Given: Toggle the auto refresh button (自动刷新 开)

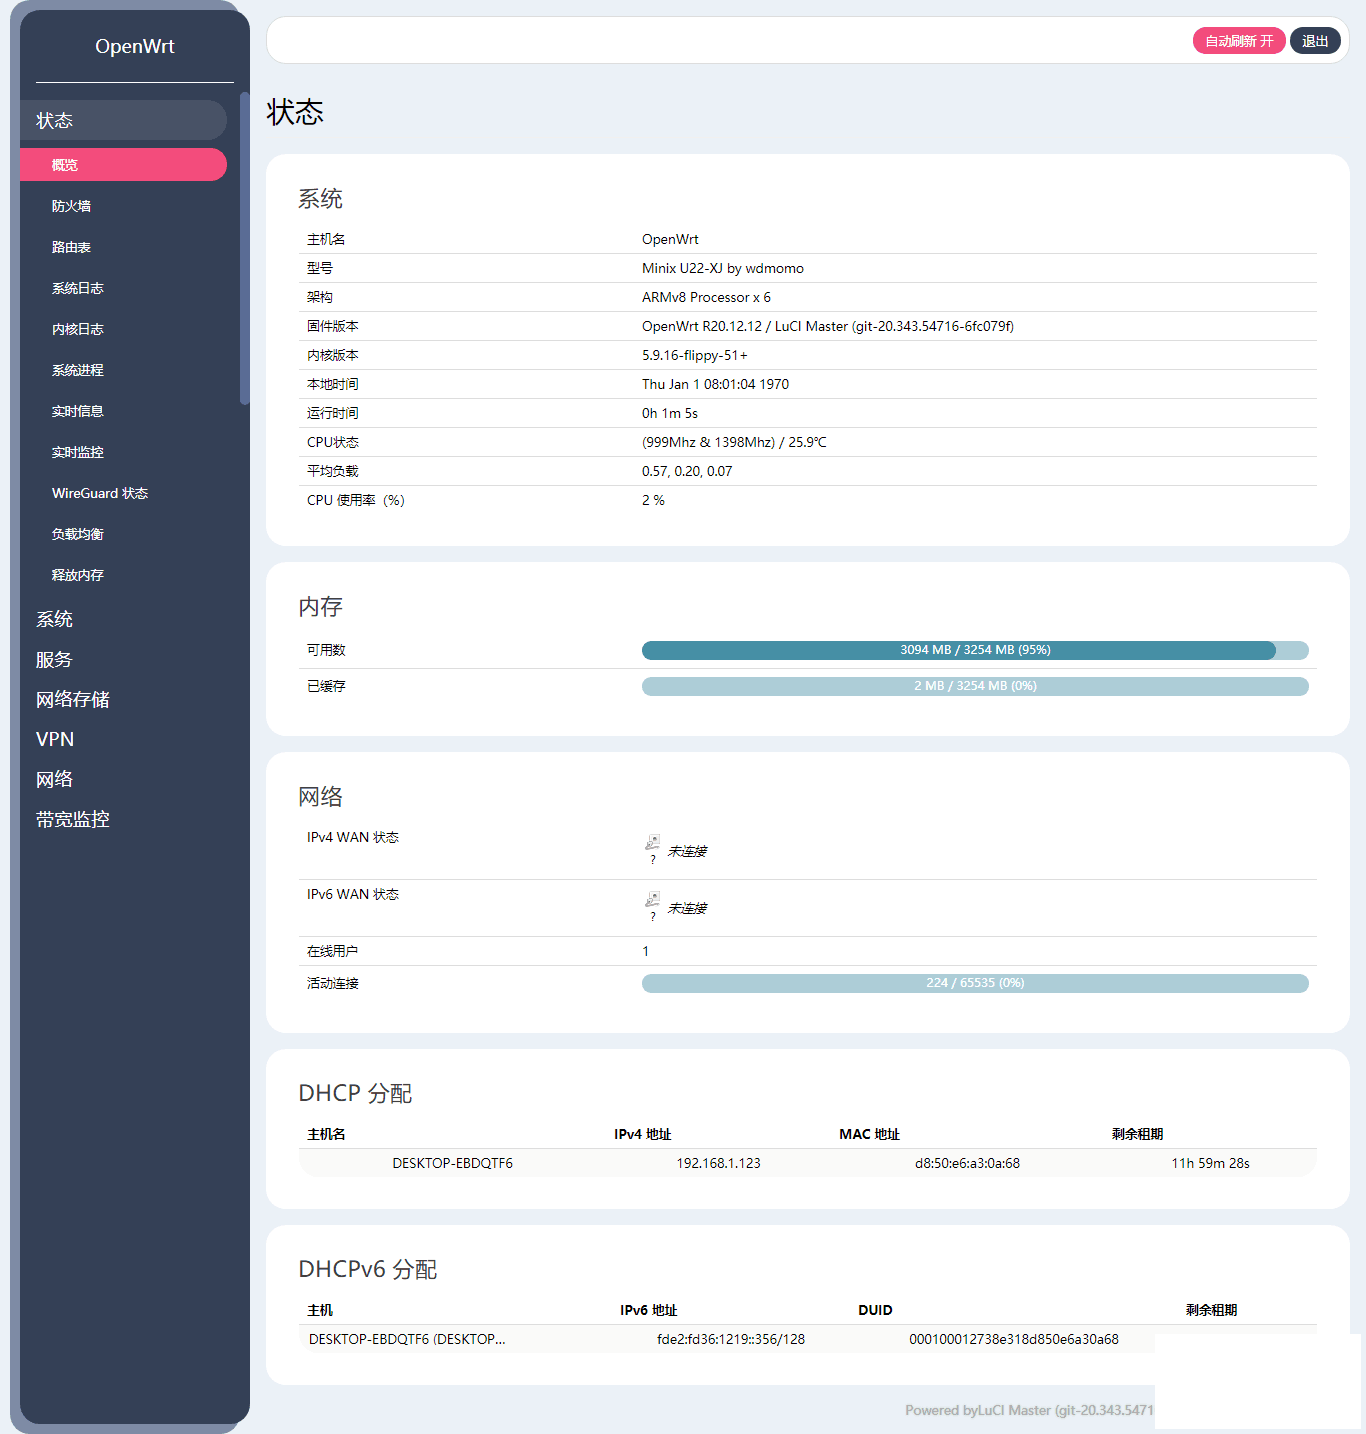Looking at the screenshot, I should coord(1239,41).
